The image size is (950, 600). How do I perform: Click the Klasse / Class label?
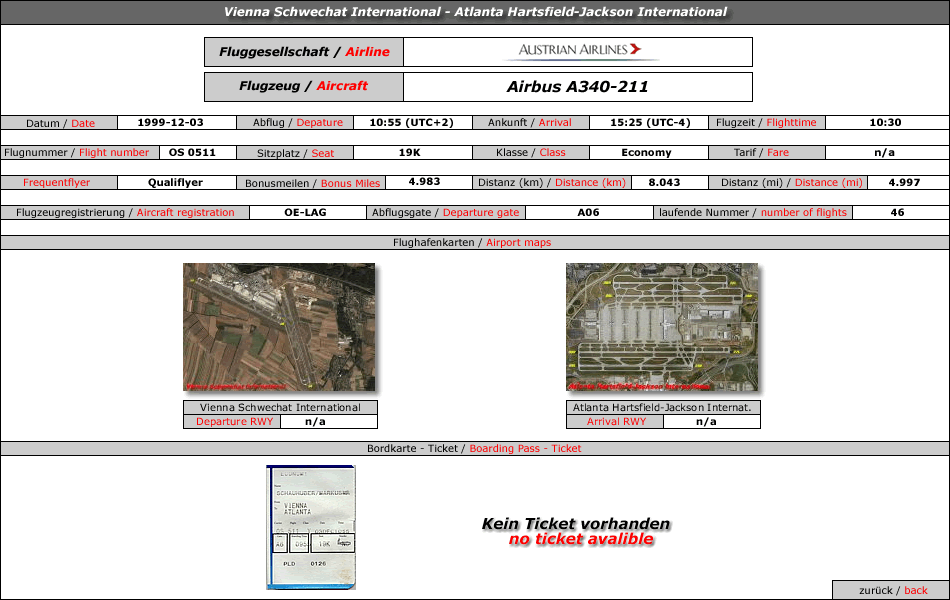click(x=530, y=153)
